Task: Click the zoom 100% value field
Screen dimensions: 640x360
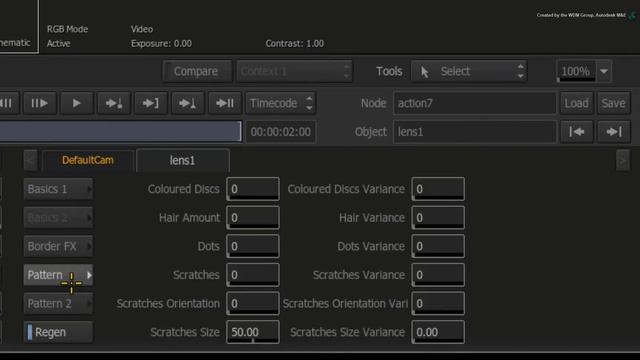Action: click(x=576, y=71)
